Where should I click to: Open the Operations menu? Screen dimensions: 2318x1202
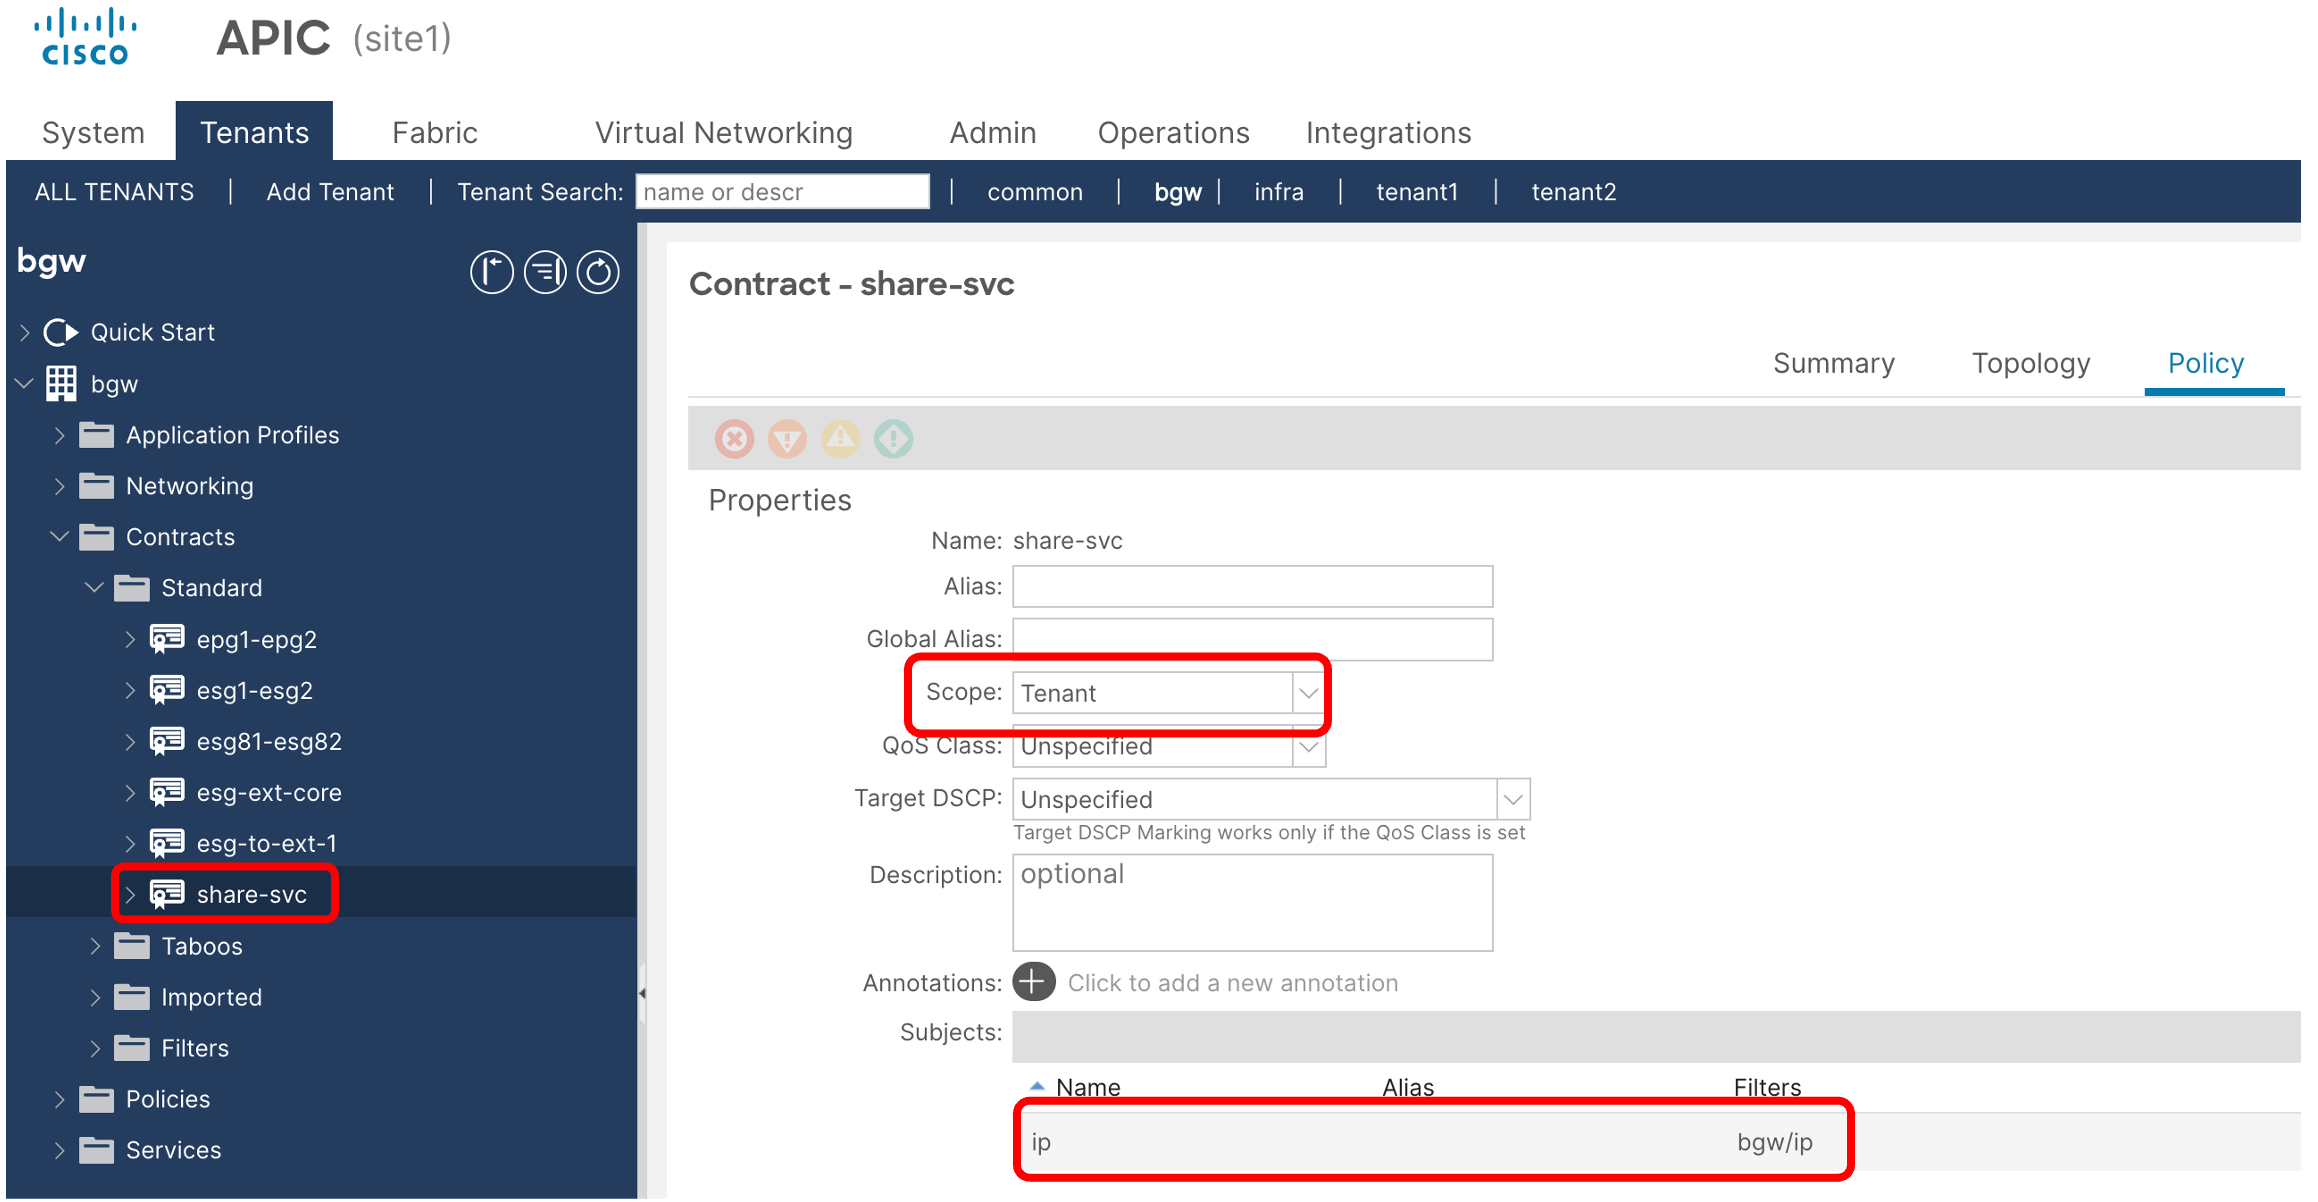pyautogui.click(x=1173, y=133)
